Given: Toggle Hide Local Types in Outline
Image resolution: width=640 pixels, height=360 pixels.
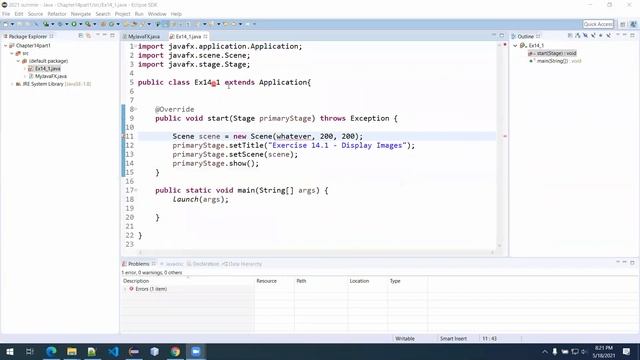Looking at the screenshot, I should point(609,36).
